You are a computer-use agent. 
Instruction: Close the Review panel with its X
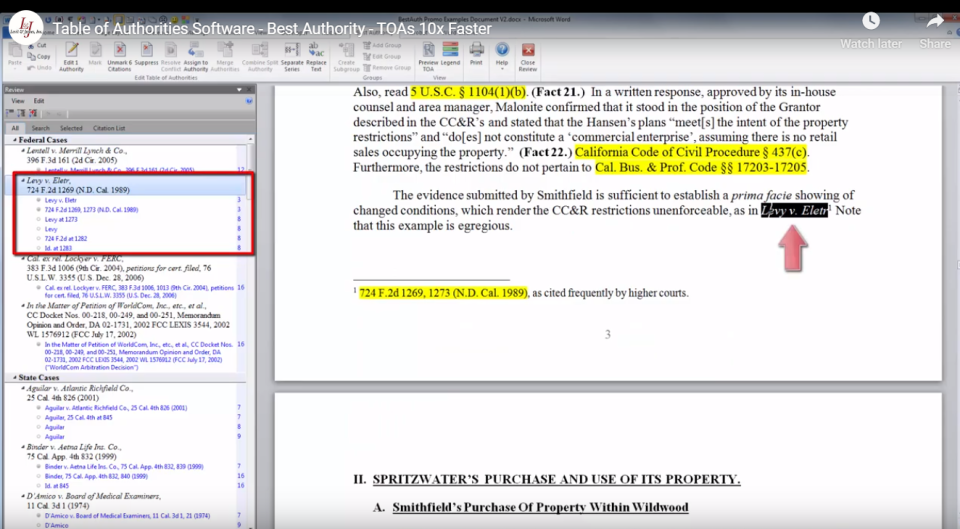[x=249, y=90]
